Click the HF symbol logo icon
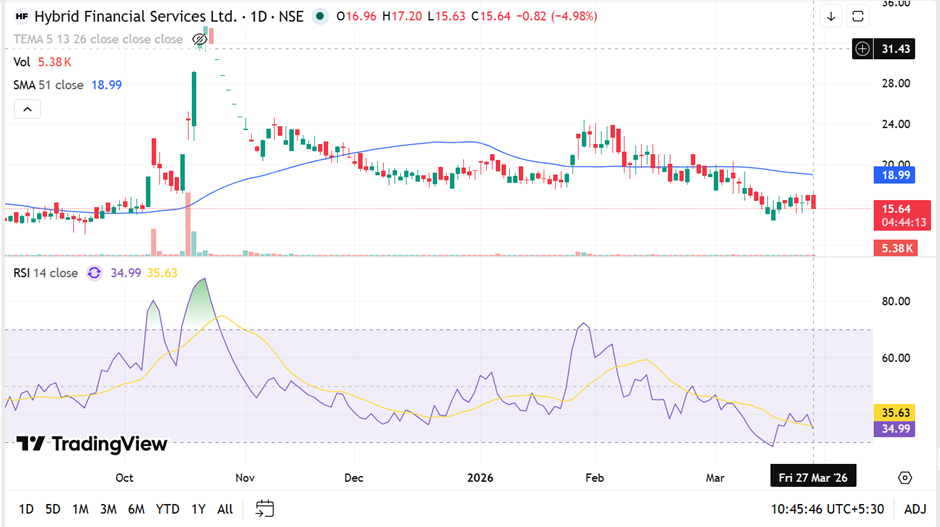The image size is (940, 527). pos(22,16)
